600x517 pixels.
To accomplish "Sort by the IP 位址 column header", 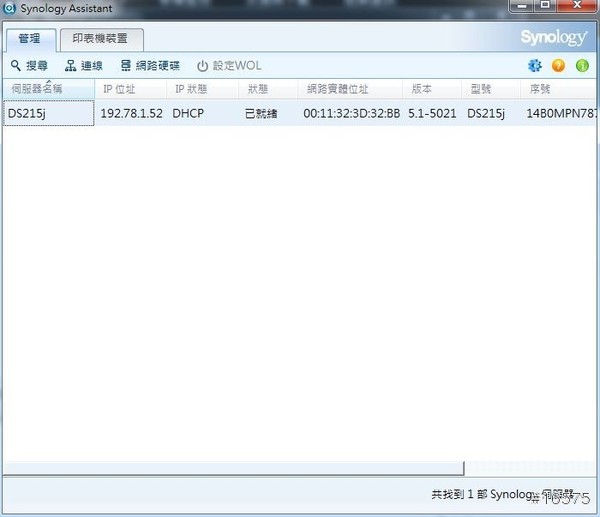I will click(130, 89).
